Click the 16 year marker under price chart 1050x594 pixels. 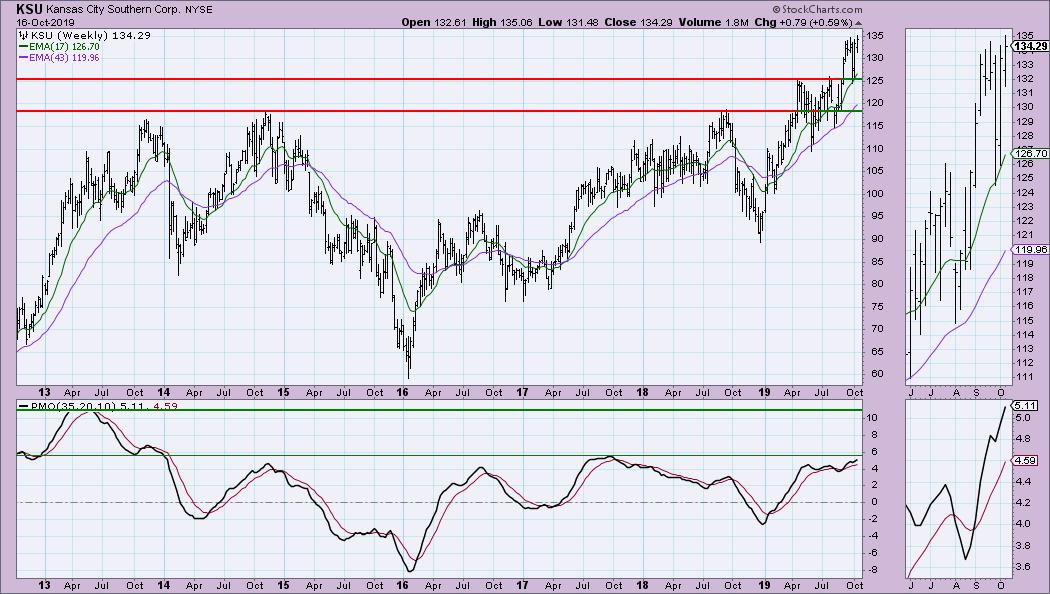pos(404,390)
